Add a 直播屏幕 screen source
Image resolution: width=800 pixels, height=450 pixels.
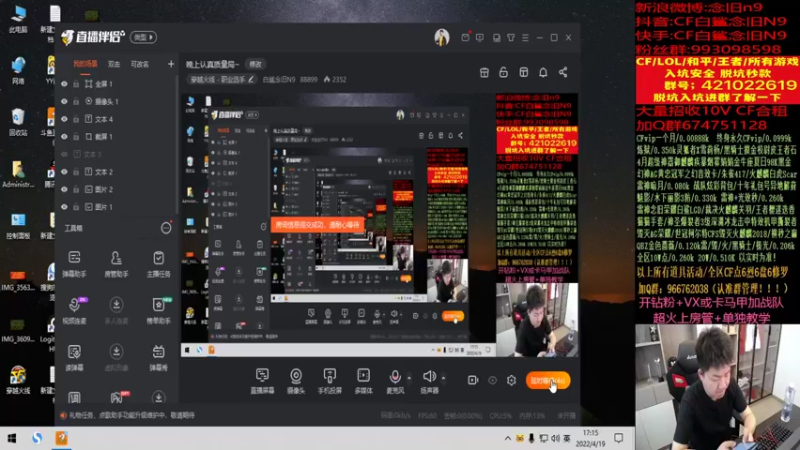[262, 381]
